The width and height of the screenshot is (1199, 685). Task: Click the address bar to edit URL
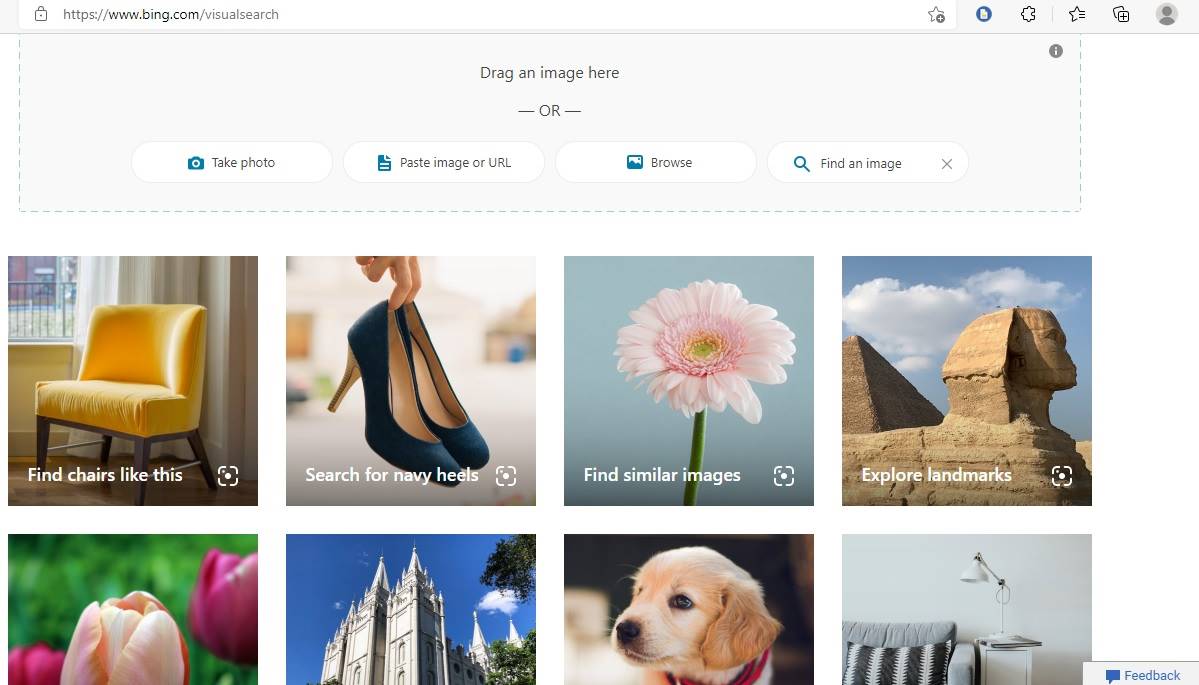pos(300,14)
